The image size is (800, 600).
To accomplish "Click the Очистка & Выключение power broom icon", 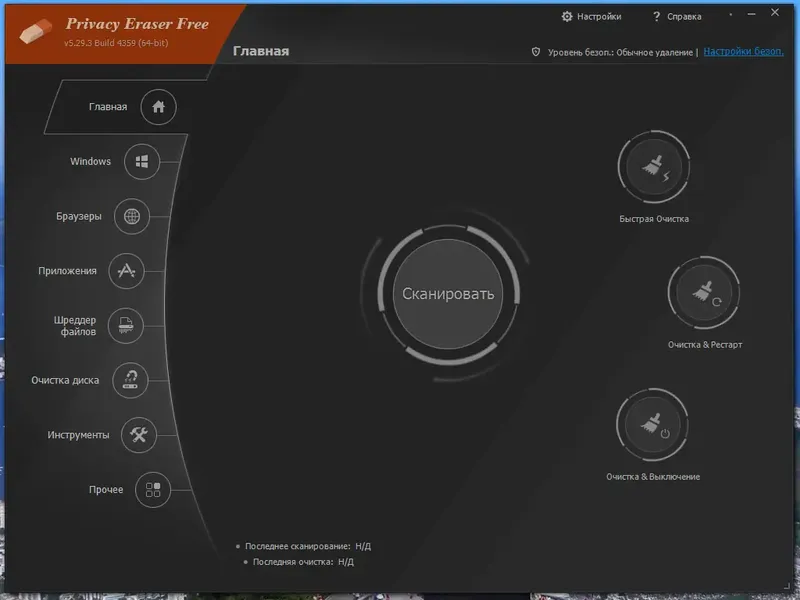I will coord(653,425).
